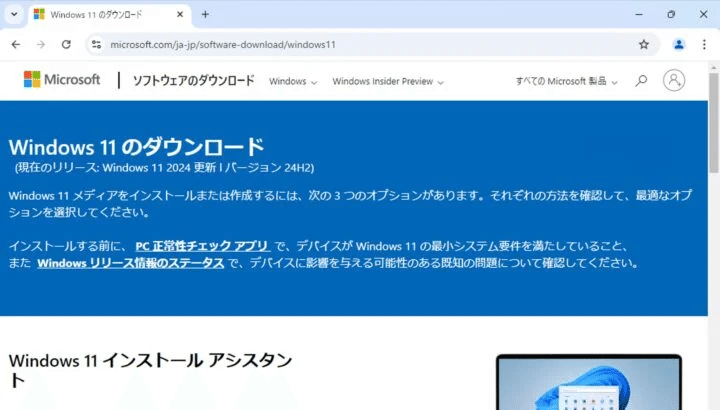Close the Windows 11 のダウンロード tab
This screenshot has width=720, height=410.
(x=180, y=15)
